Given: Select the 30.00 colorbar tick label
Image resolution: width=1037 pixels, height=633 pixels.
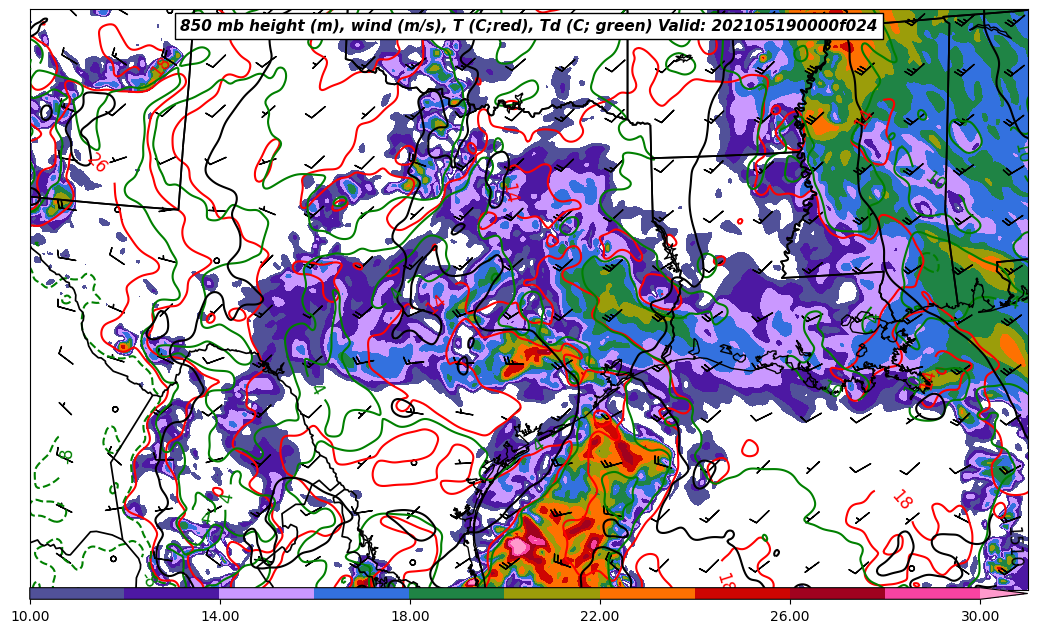Looking at the screenshot, I should pos(980,616).
